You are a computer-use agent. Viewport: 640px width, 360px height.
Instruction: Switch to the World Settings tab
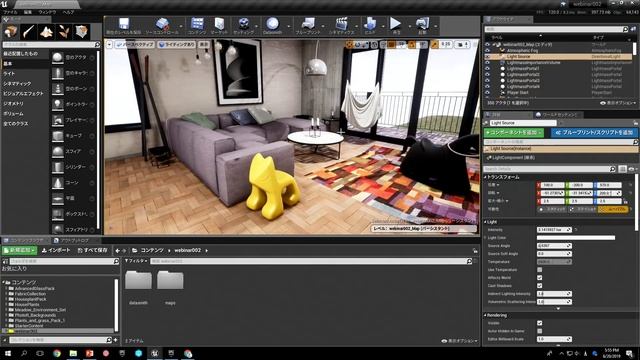pos(558,115)
